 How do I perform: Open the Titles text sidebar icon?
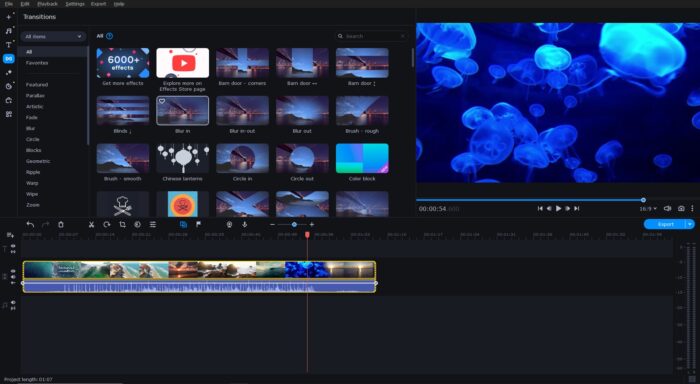tap(8, 45)
